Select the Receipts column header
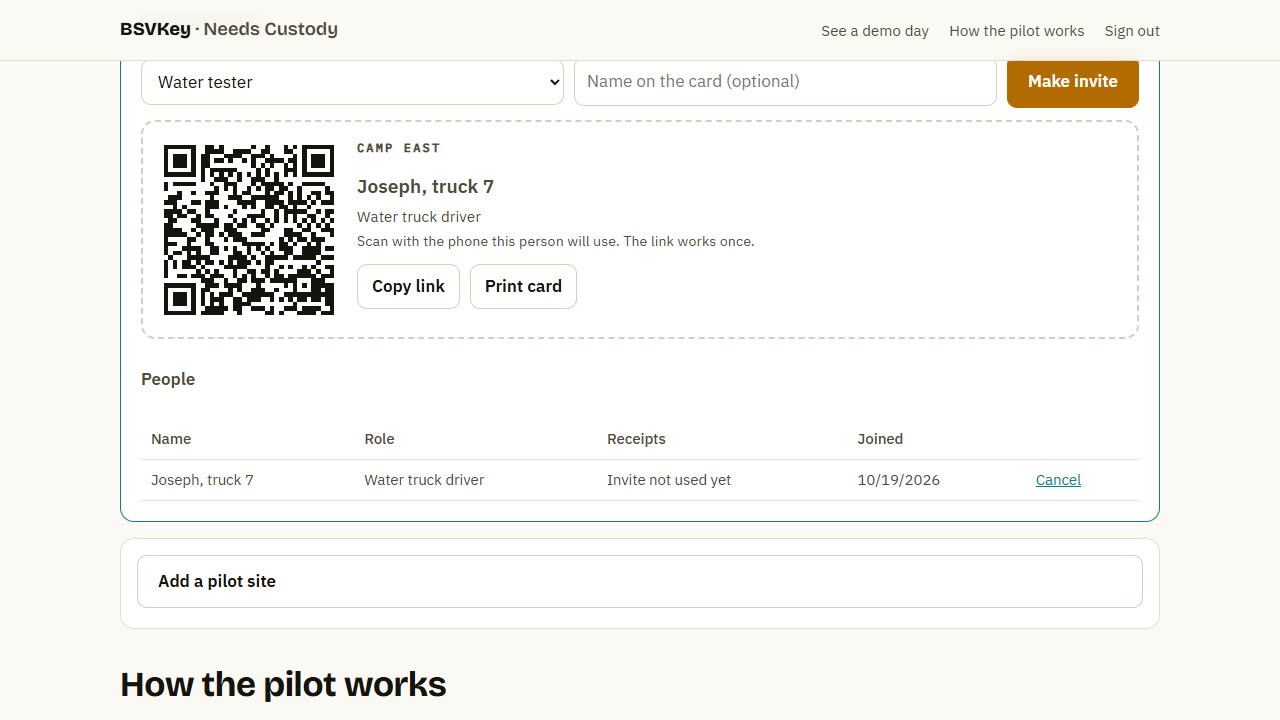1280x720 pixels. pyautogui.click(x=636, y=439)
